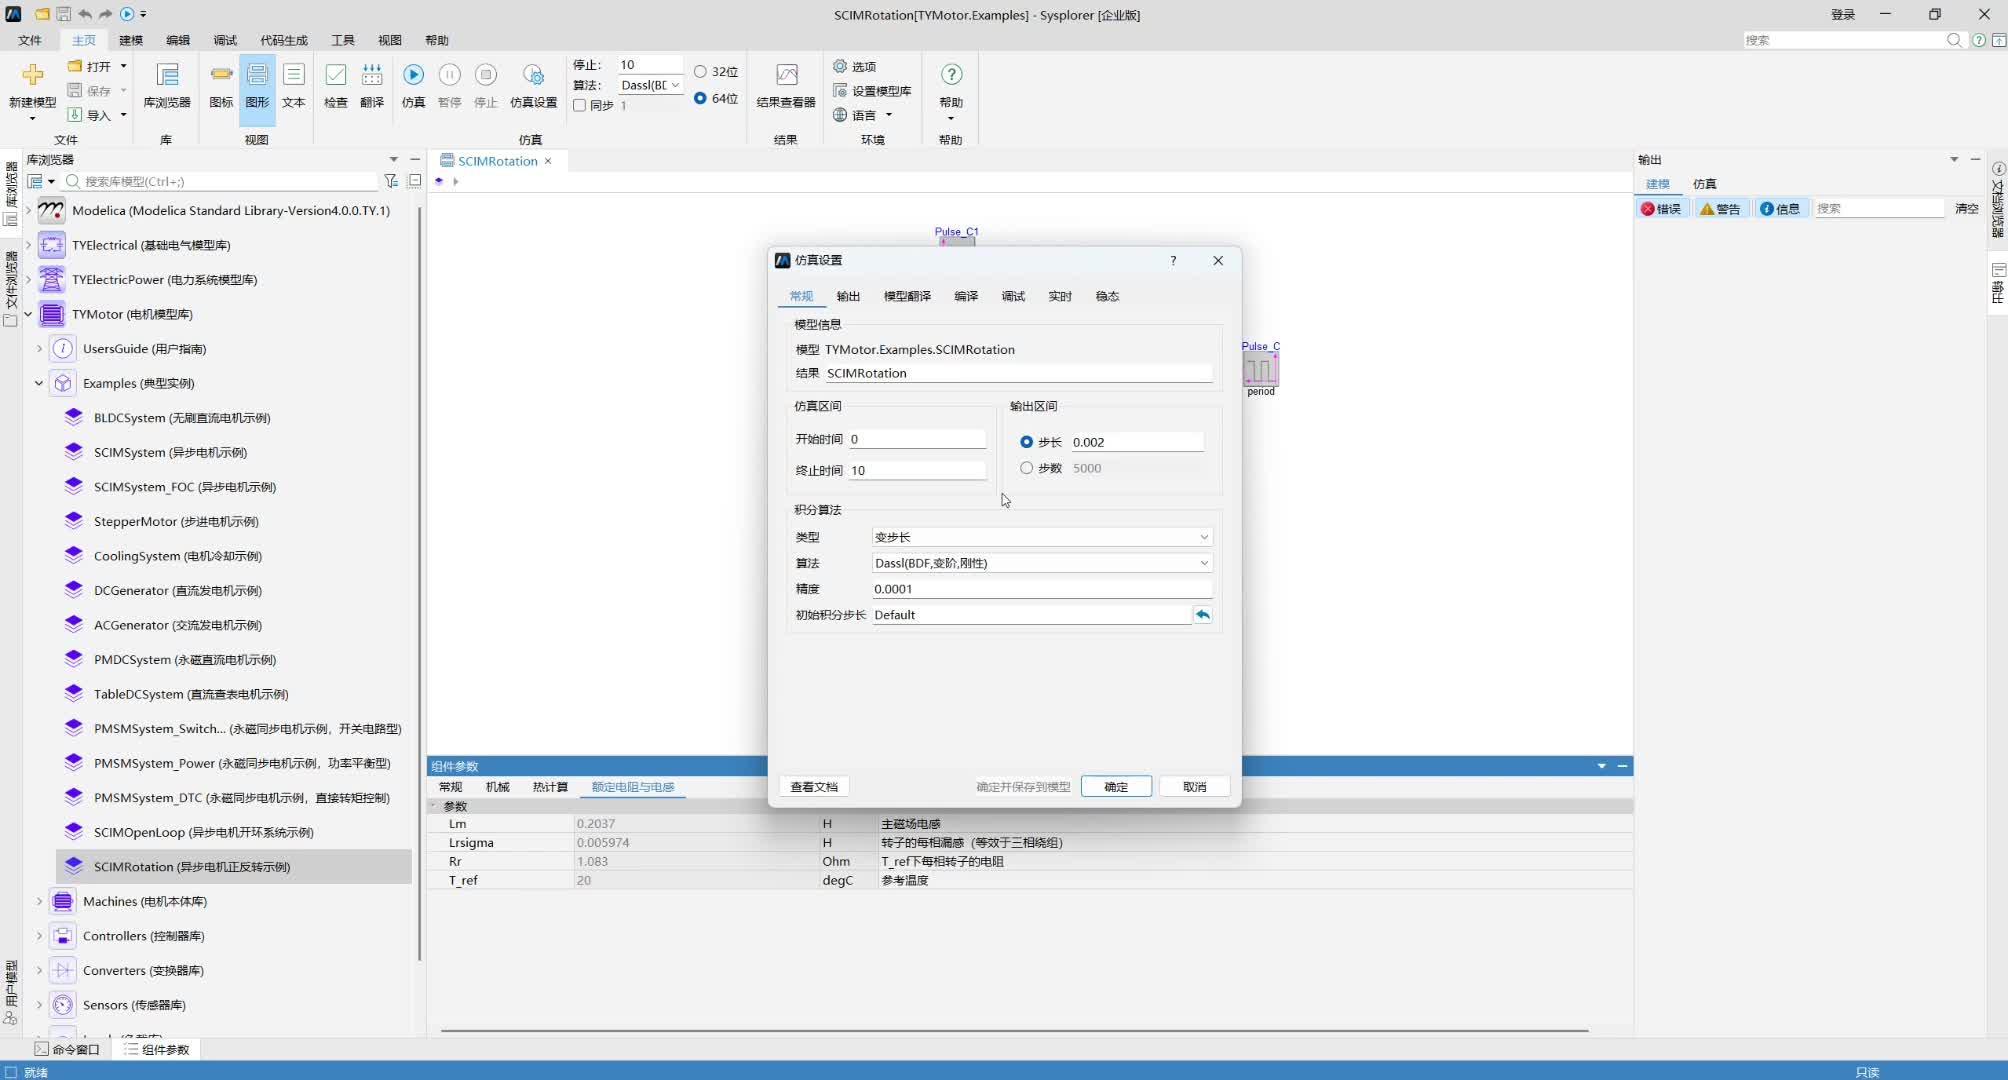The height and width of the screenshot is (1080, 2008).
Task: Click the 确定 button
Action: pos(1115,787)
